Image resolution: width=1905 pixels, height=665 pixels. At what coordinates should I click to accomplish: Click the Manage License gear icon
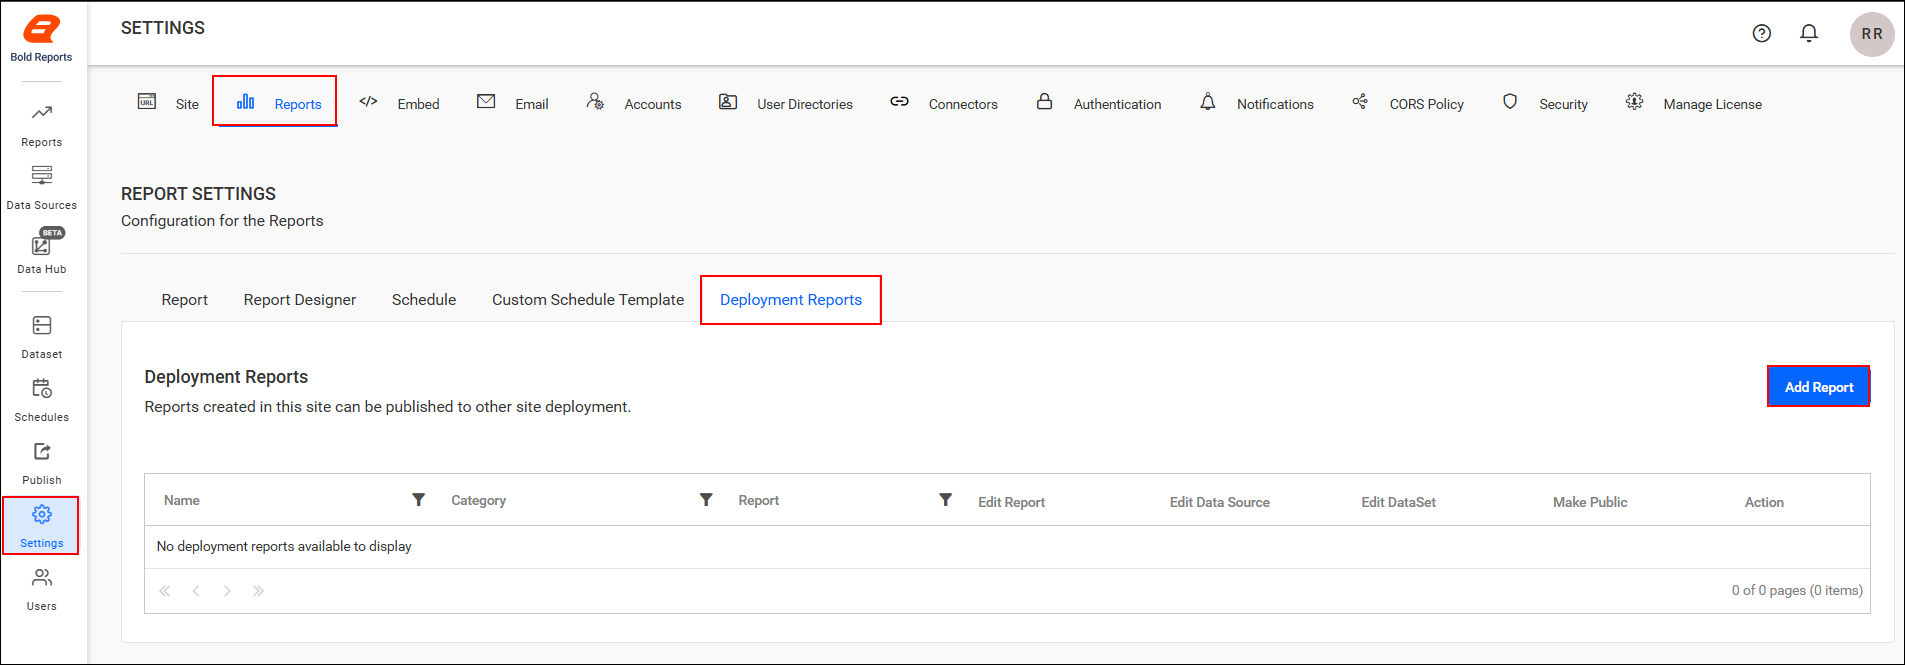(1634, 101)
